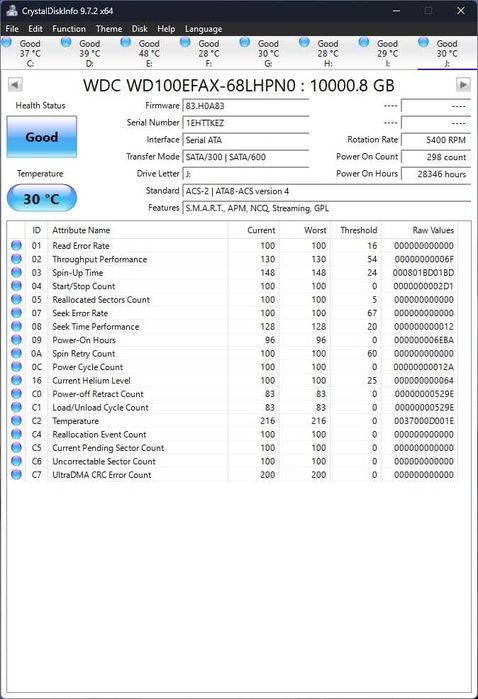Select drive J: tab
The width and height of the screenshot is (478, 699).
447,53
